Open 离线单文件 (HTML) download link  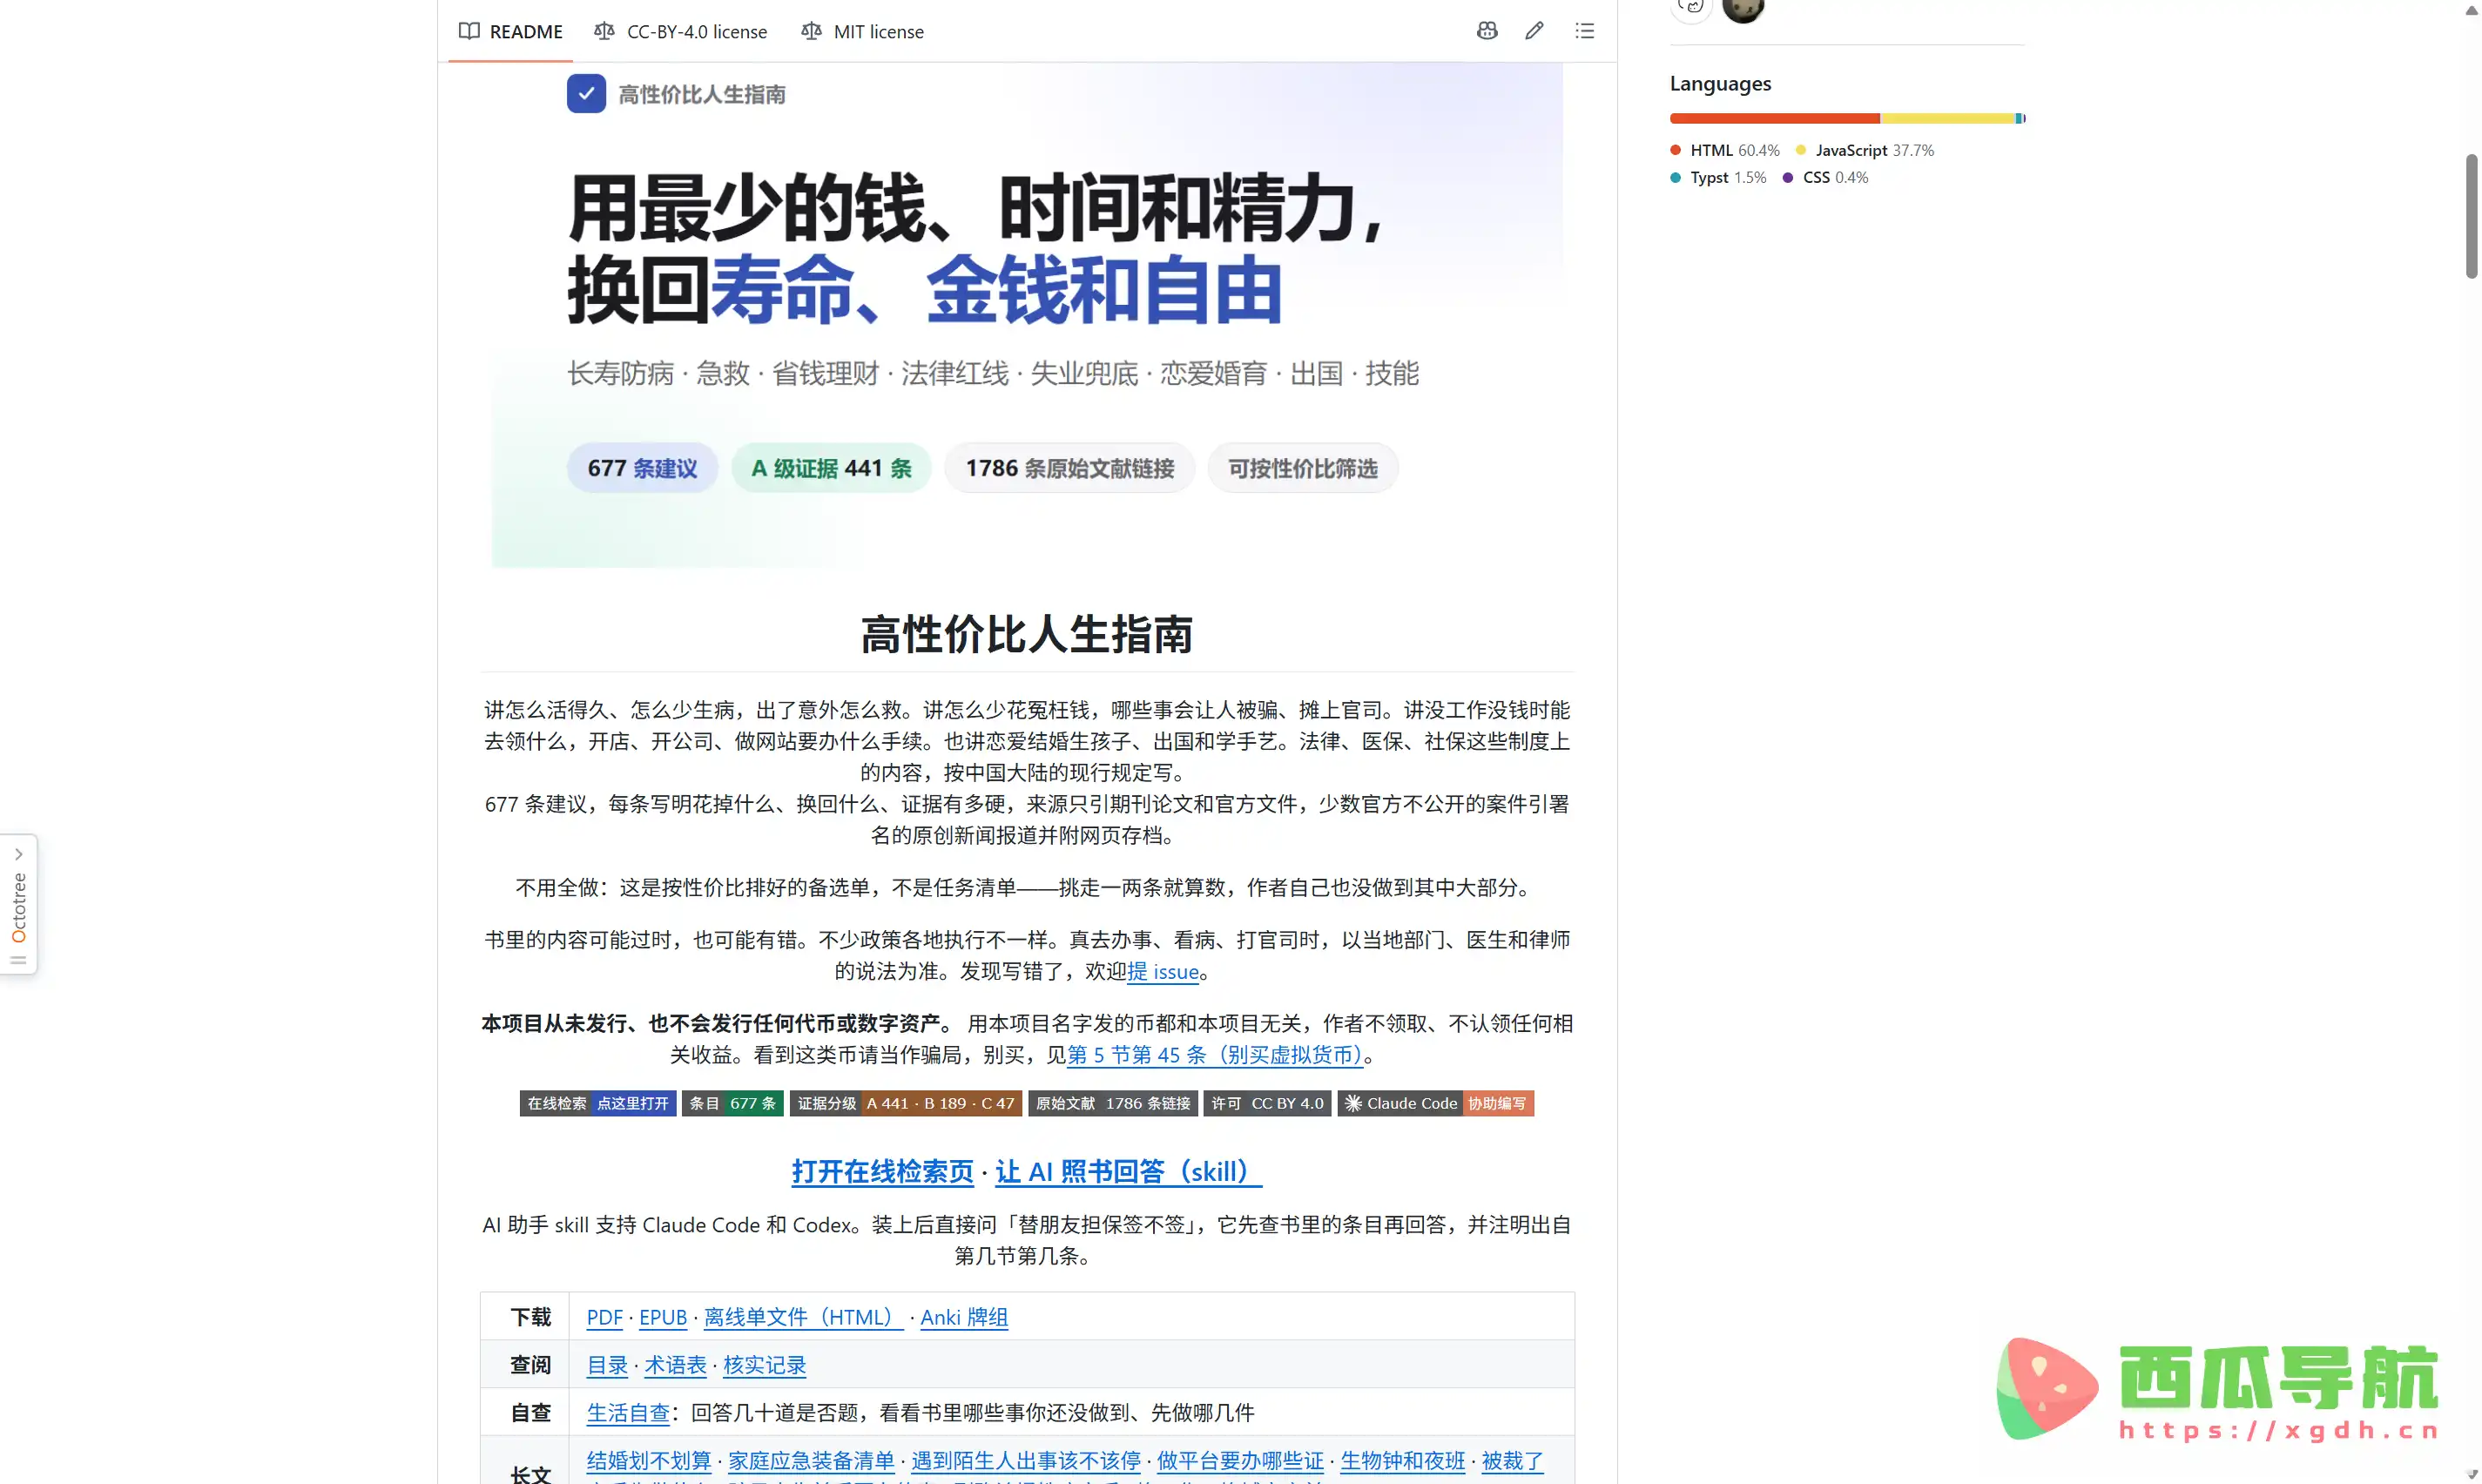803,1317
